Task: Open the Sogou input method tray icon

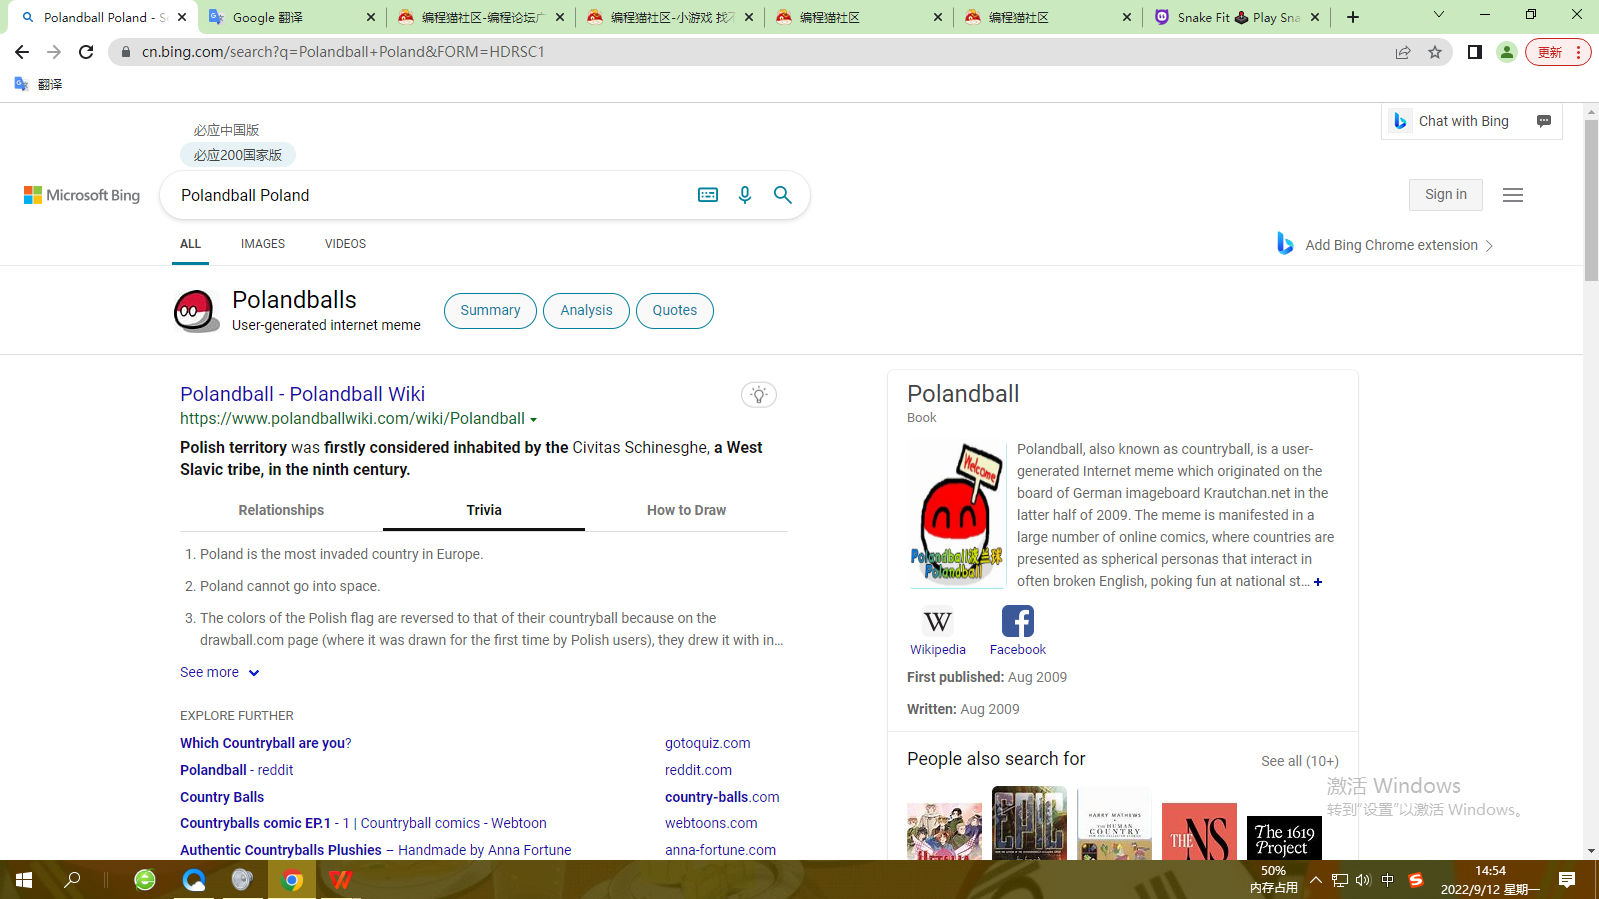Action: point(1415,880)
